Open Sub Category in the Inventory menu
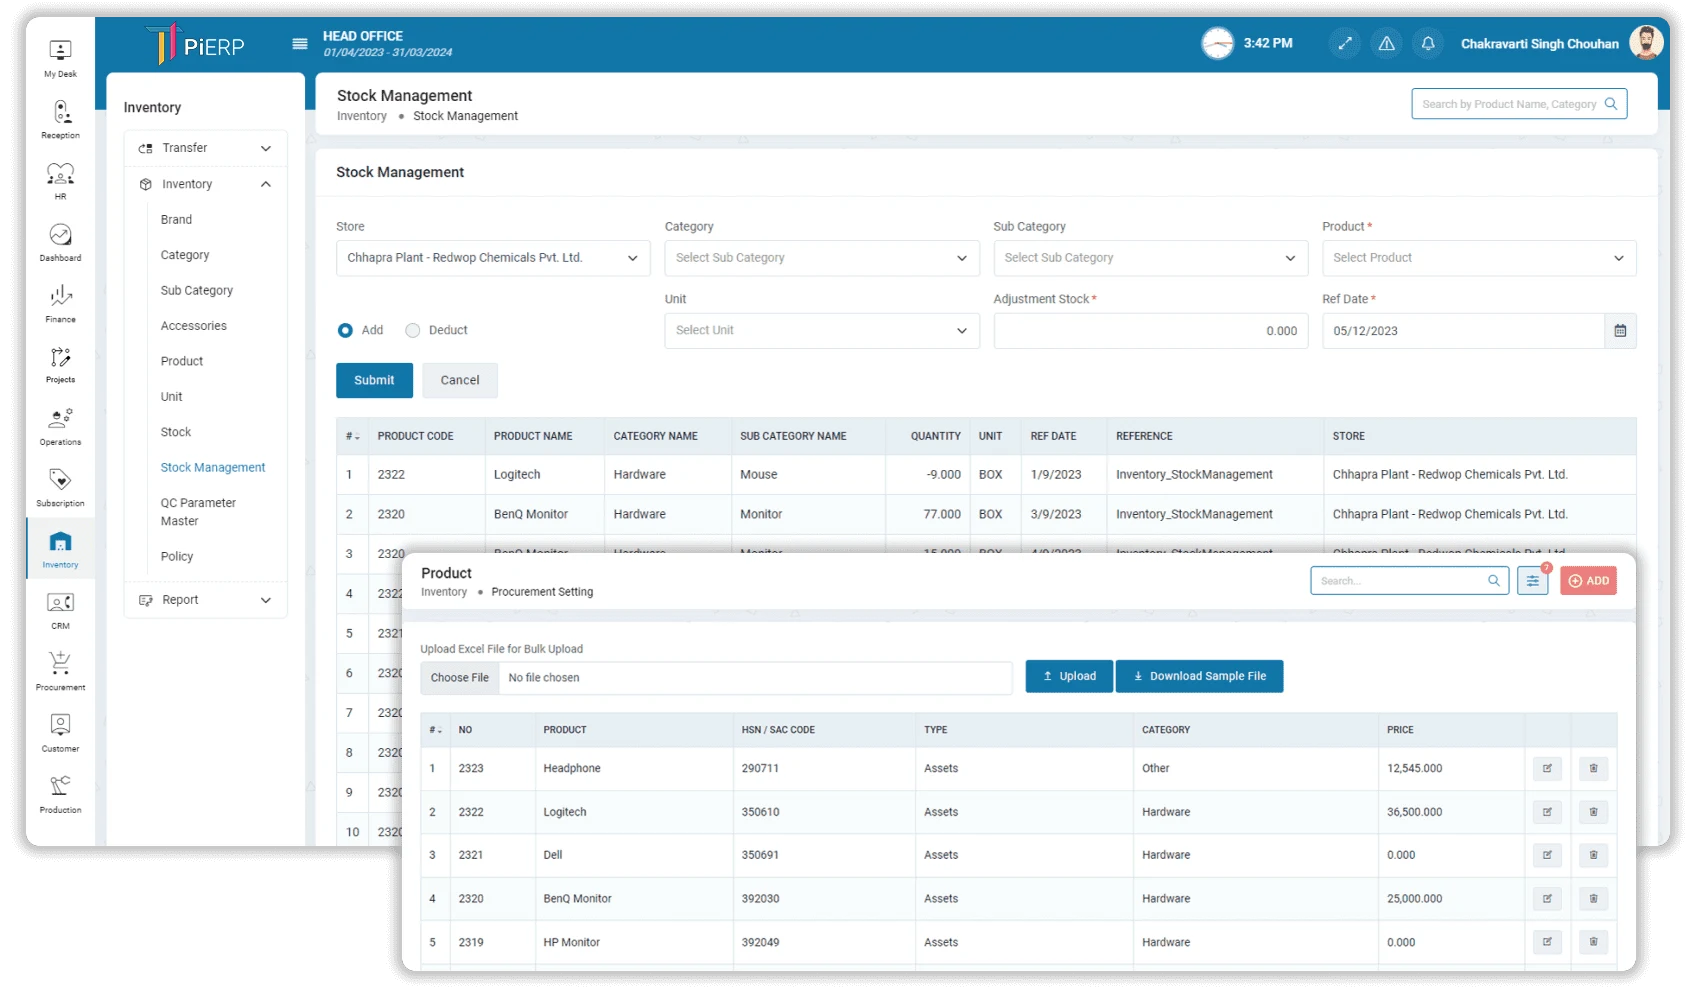Image resolution: width=1696 pixels, height=988 pixels. click(x=197, y=290)
